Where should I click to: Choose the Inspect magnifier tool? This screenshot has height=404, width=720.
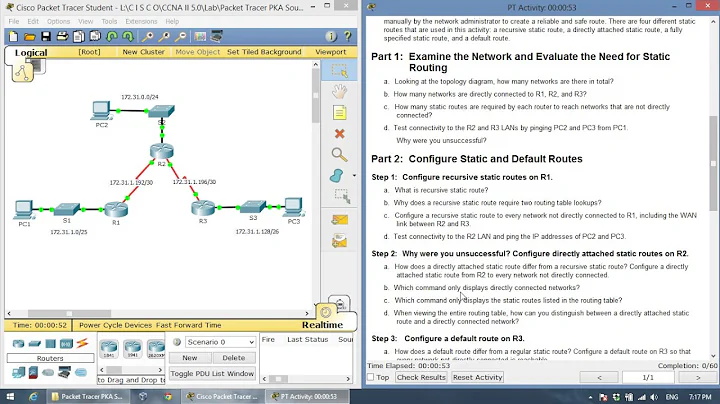[x=339, y=155]
